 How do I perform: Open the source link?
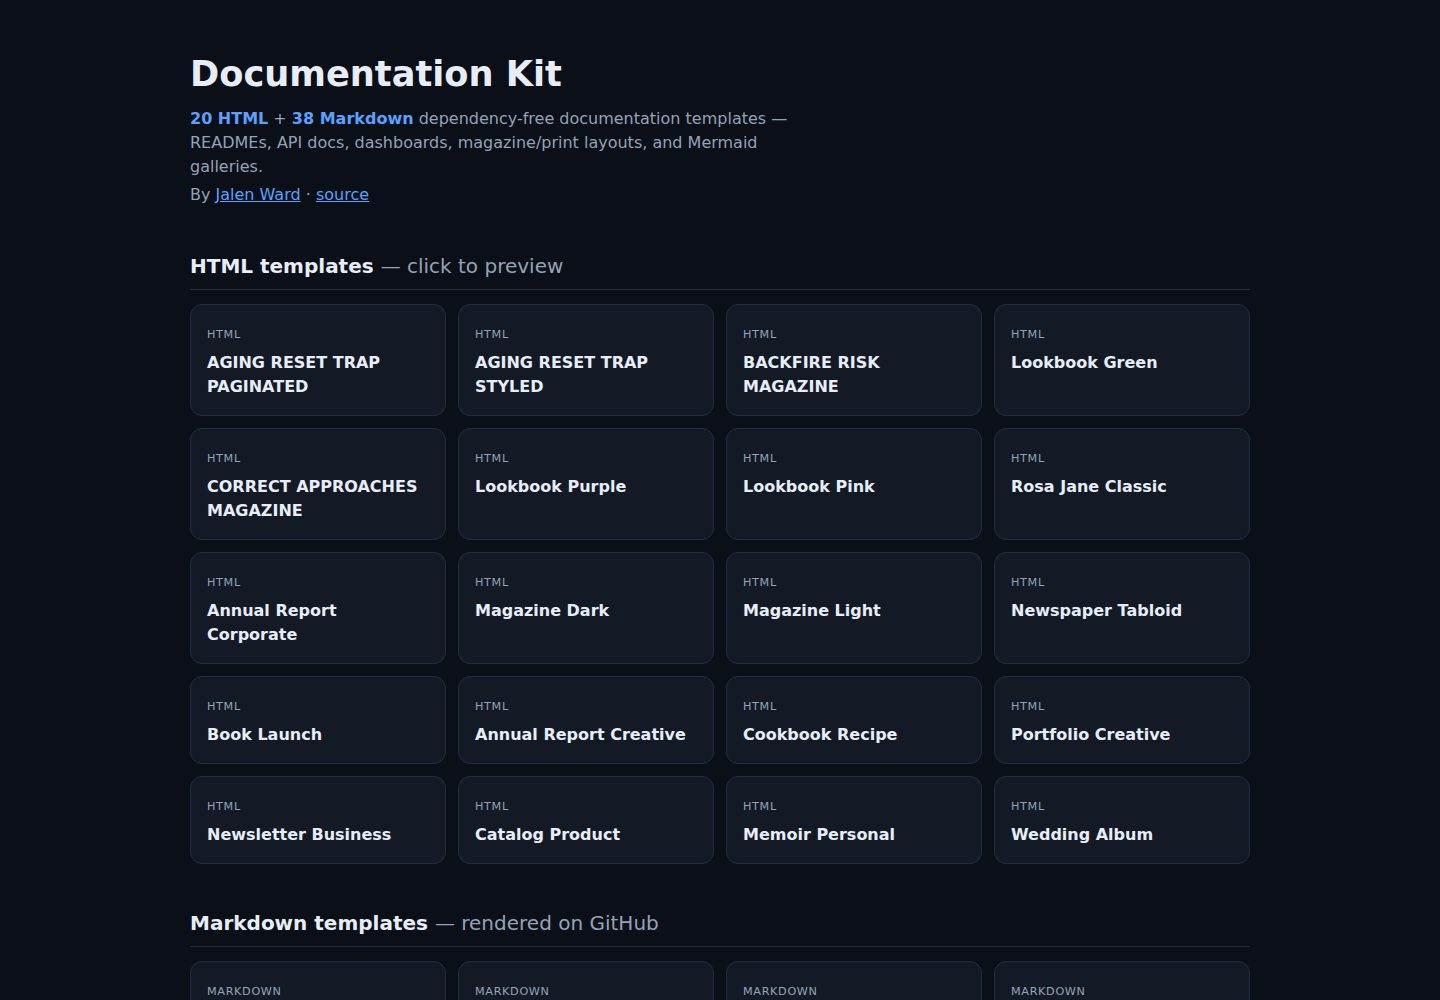(x=342, y=194)
